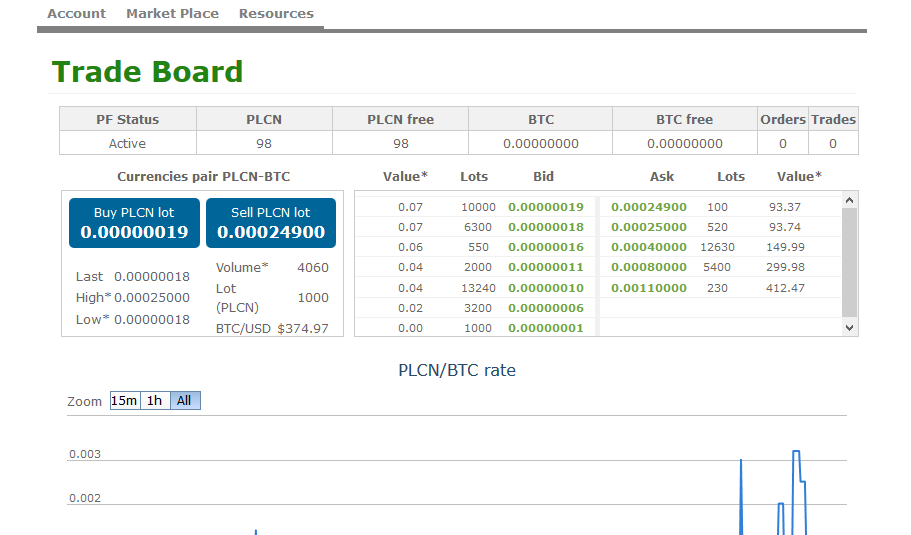911x535 pixels.
Task: Click Sell PLCN lot button
Action: pyautogui.click(x=271, y=223)
